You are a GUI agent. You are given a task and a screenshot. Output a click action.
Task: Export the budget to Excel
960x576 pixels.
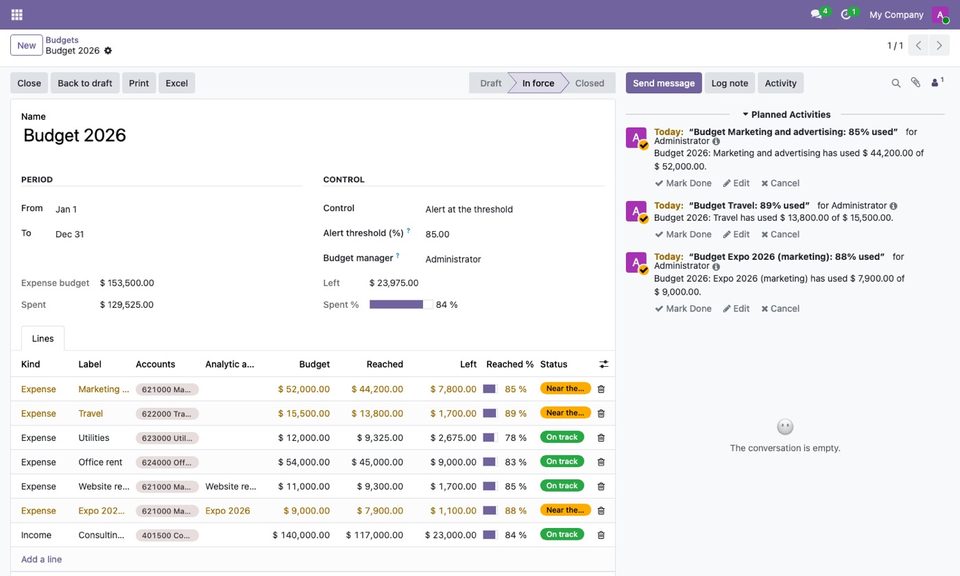[x=177, y=83]
